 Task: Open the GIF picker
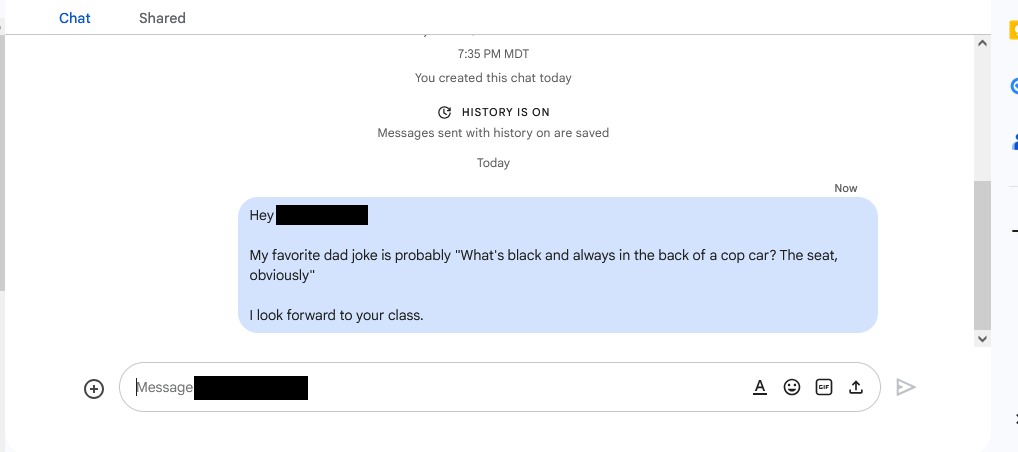pos(824,387)
